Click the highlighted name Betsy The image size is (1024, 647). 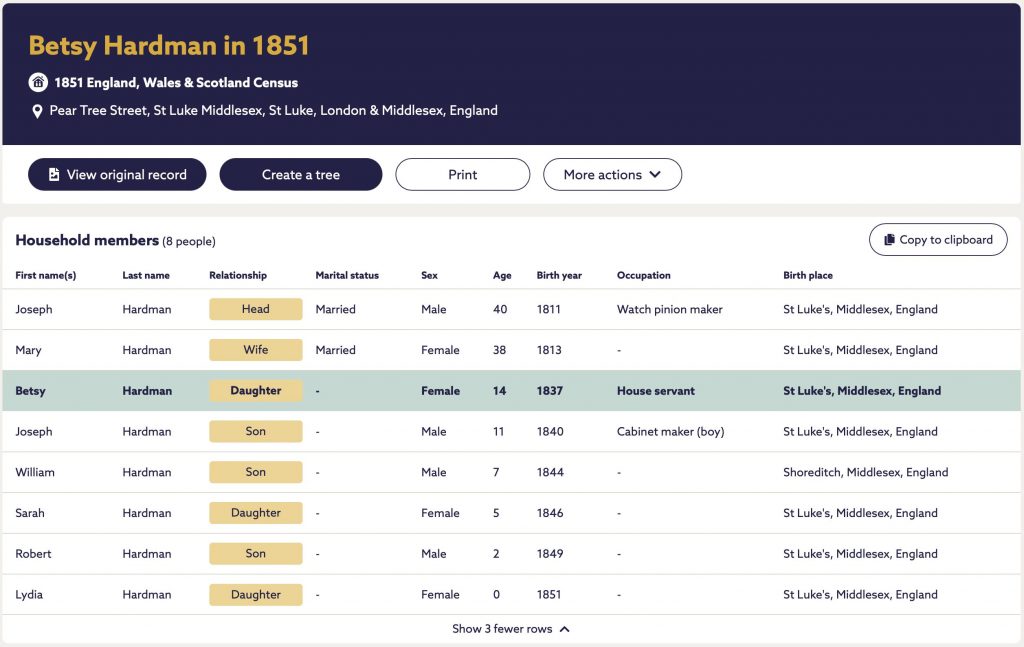(x=30, y=391)
